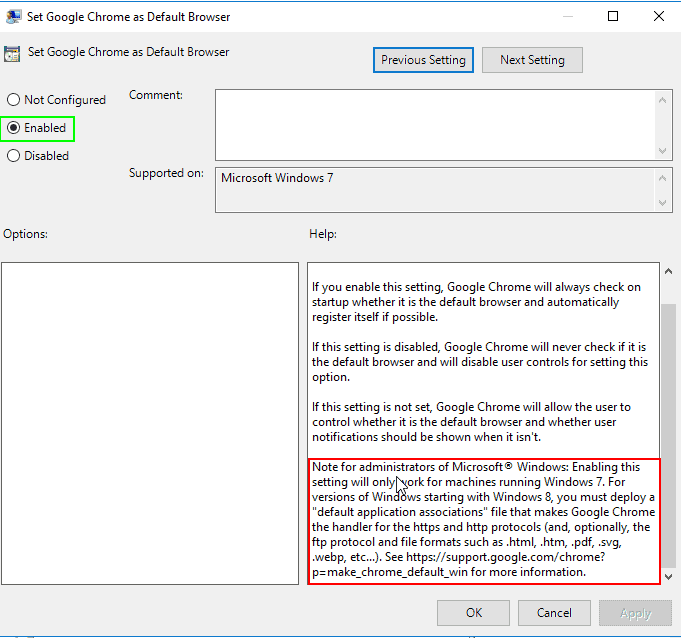
Task: Minimize the dialog window
Action: [568, 17]
